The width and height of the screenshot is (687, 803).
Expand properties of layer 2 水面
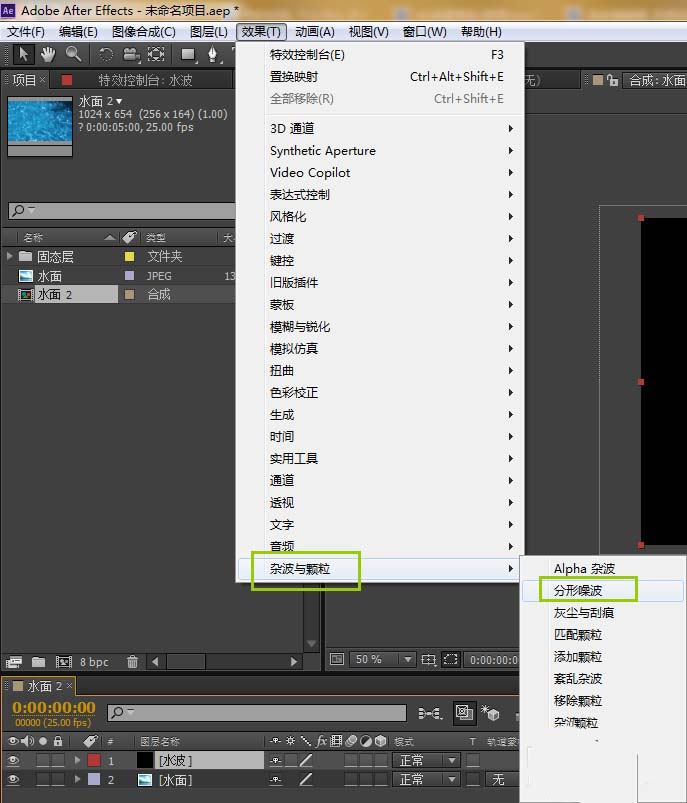(x=77, y=779)
